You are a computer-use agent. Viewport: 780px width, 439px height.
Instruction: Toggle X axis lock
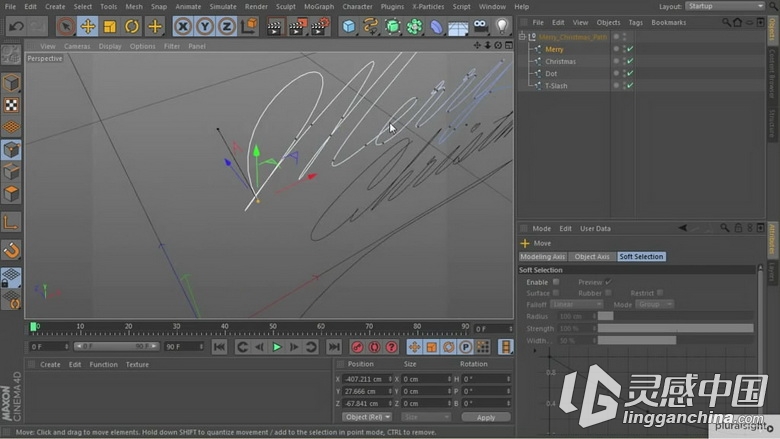point(183,26)
